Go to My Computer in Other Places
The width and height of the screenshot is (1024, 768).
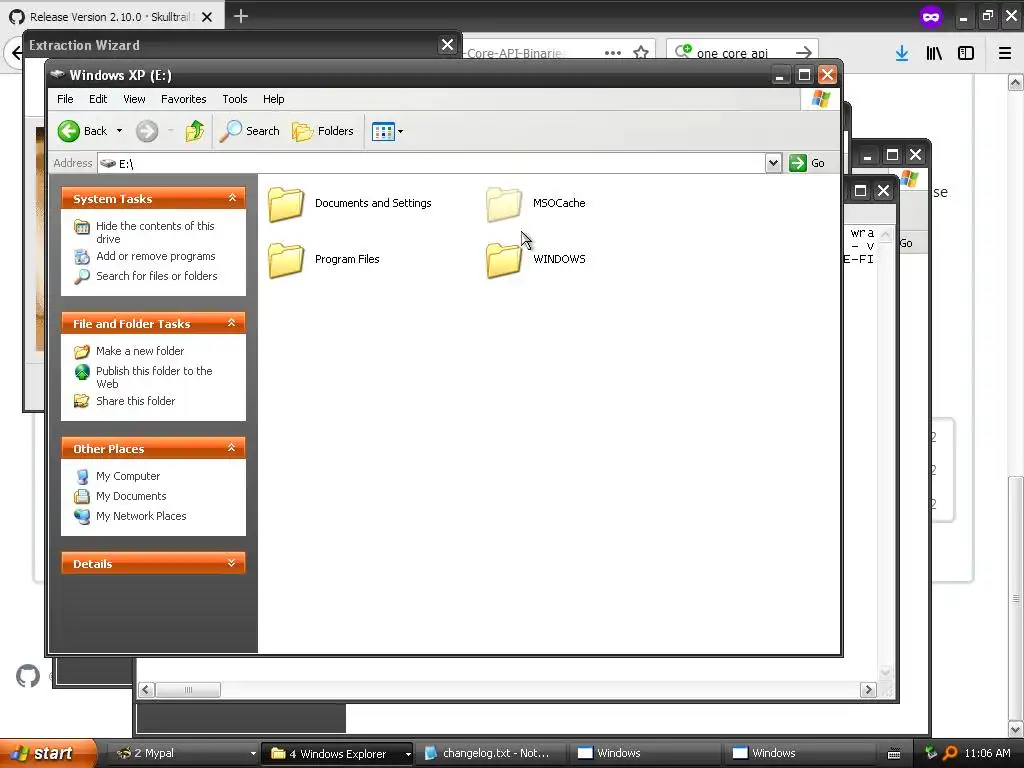click(x=127, y=476)
